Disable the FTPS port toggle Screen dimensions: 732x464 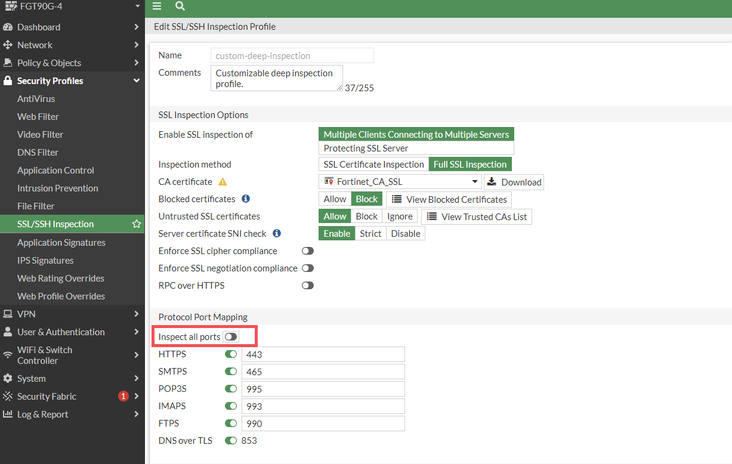tap(231, 423)
